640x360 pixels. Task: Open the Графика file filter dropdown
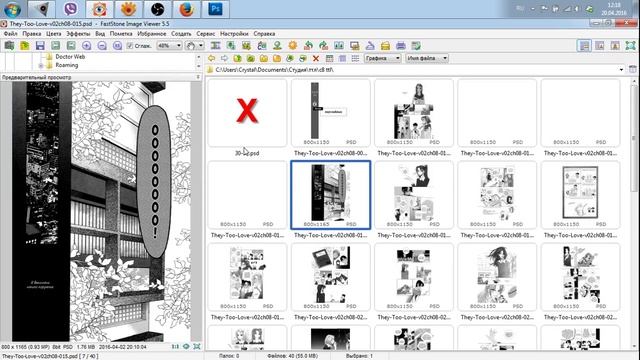(382, 58)
